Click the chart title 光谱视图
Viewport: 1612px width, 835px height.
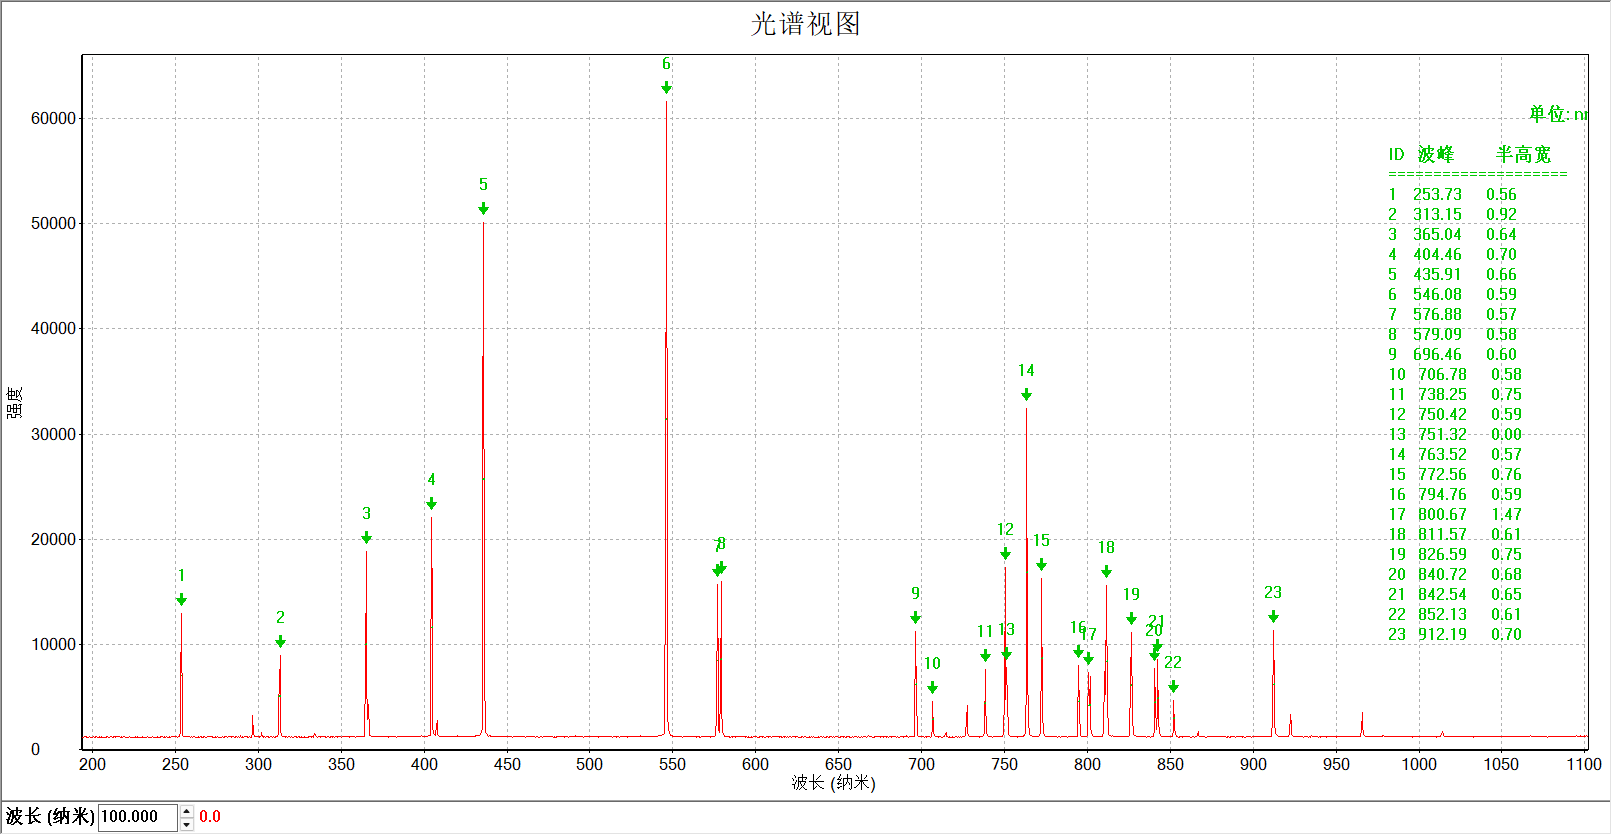[x=806, y=24]
